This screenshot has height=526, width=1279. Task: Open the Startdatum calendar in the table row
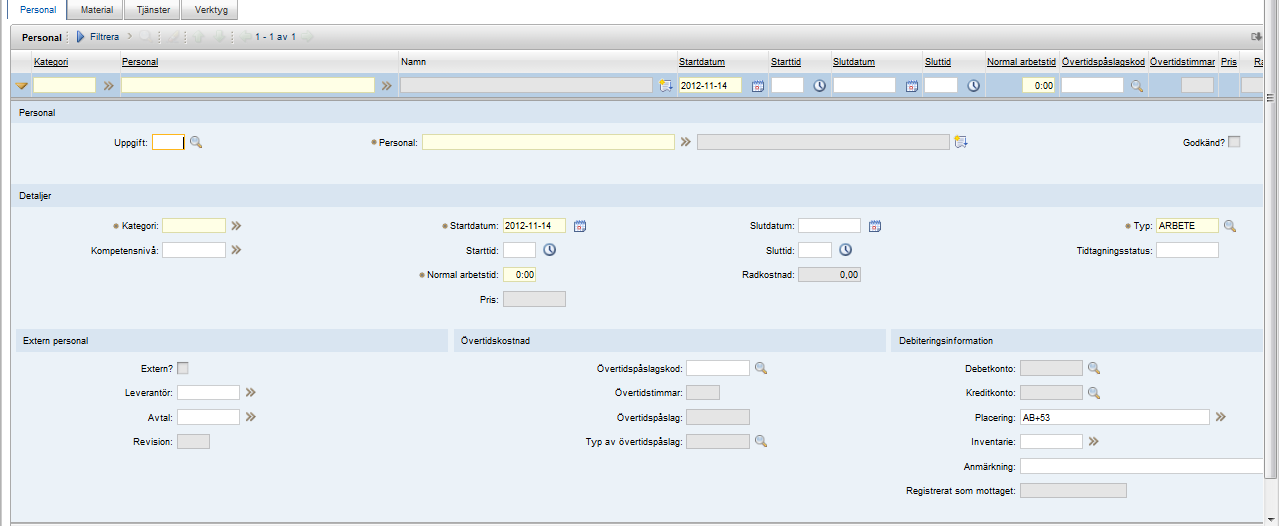tap(757, 86)
